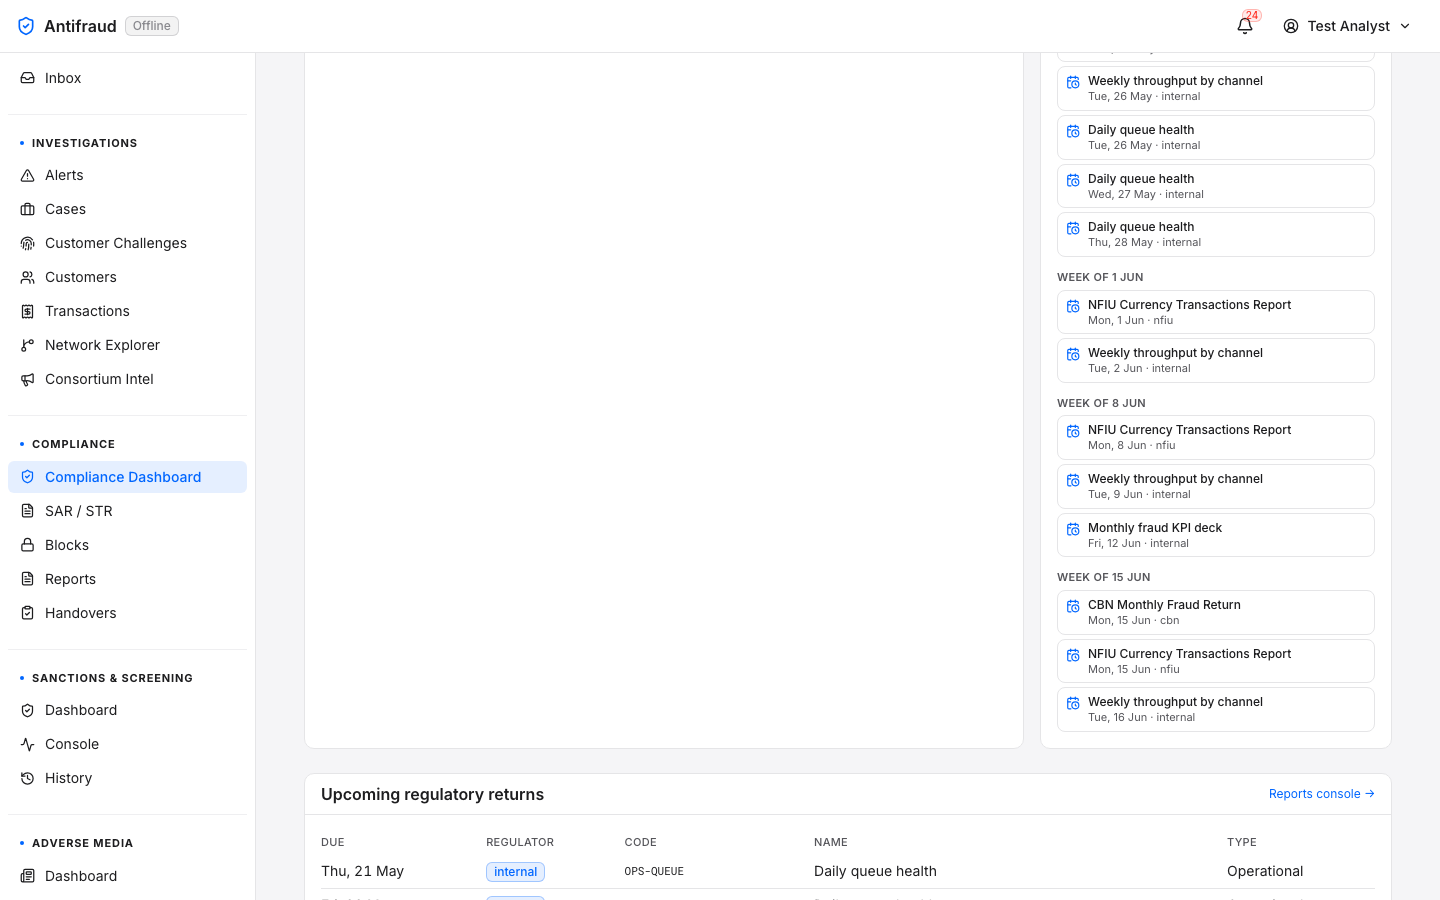
Task: Click the Customers people icon
Action: 28,277
